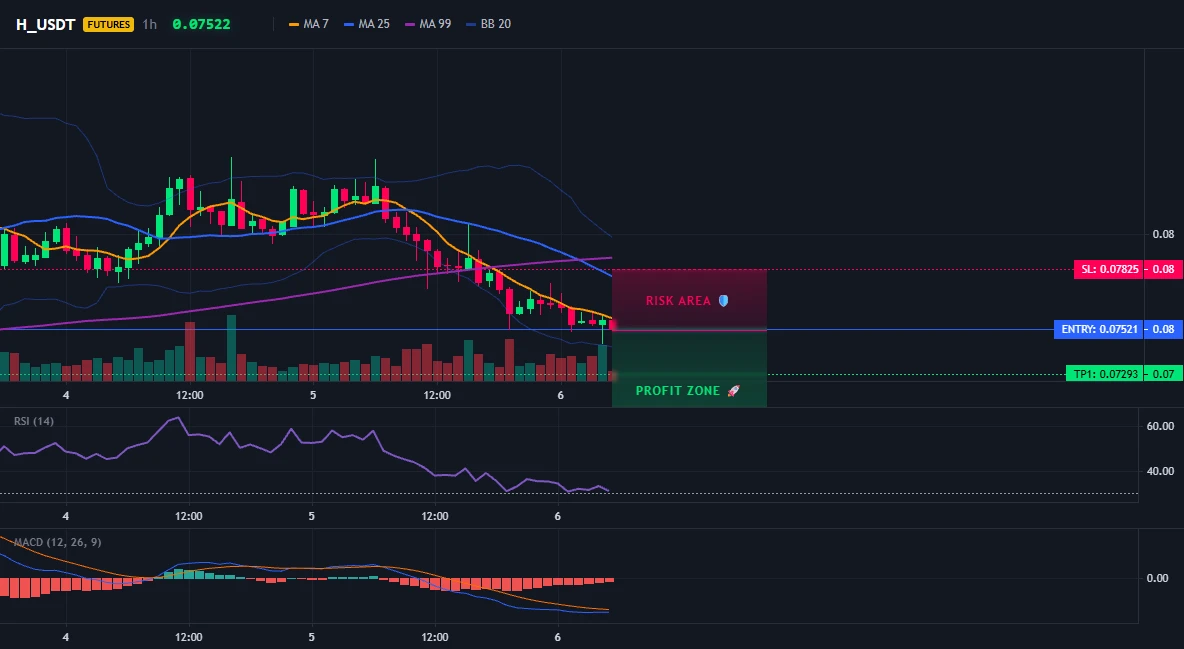
Task: Click the green TP1: 0.07293 price tag
Action: (1105, 374)
